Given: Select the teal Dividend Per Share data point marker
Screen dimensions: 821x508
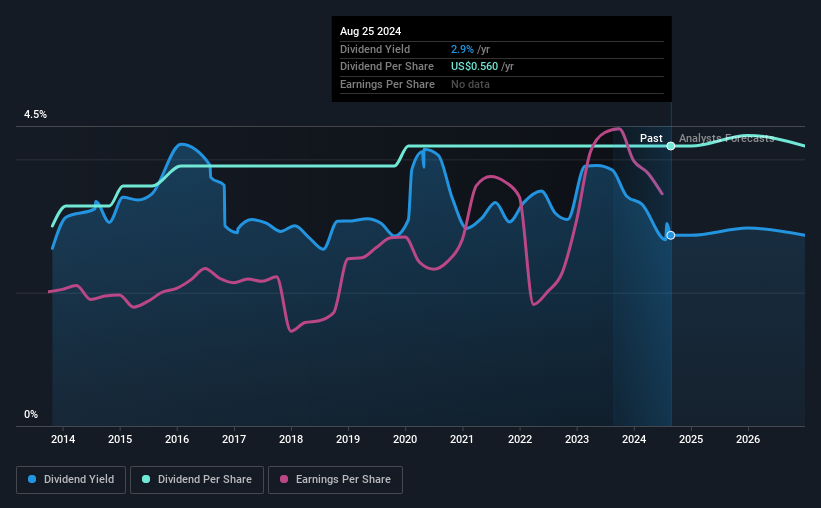Looking at the screenshot, I should click(x=671, y=146).
